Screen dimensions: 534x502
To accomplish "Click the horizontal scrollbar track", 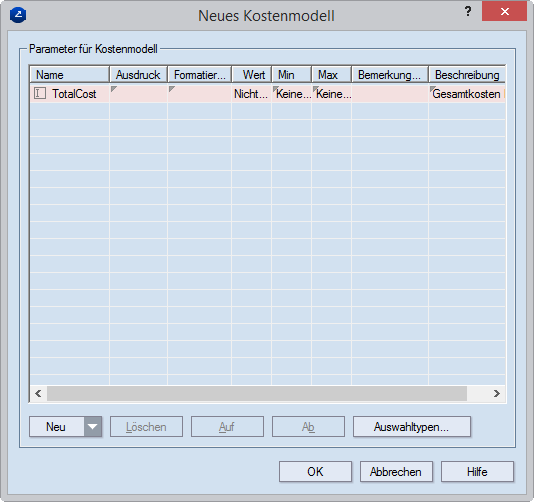I will [257, 394].
